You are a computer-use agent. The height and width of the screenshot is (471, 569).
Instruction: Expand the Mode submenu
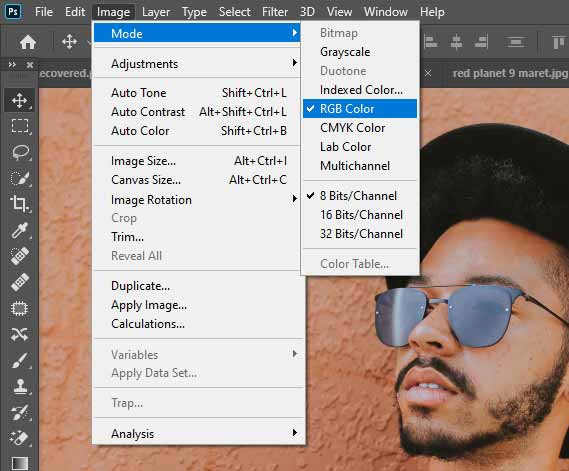pos(197,33)
